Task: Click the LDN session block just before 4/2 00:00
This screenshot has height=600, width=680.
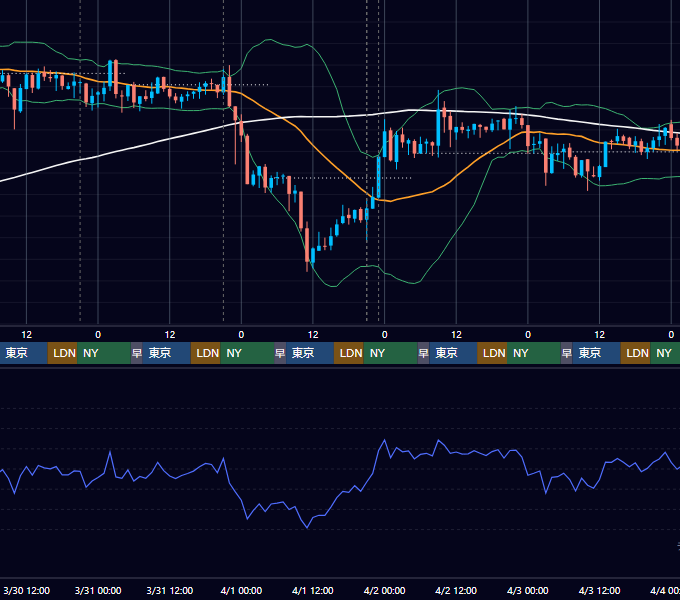Action: point(349,353)
